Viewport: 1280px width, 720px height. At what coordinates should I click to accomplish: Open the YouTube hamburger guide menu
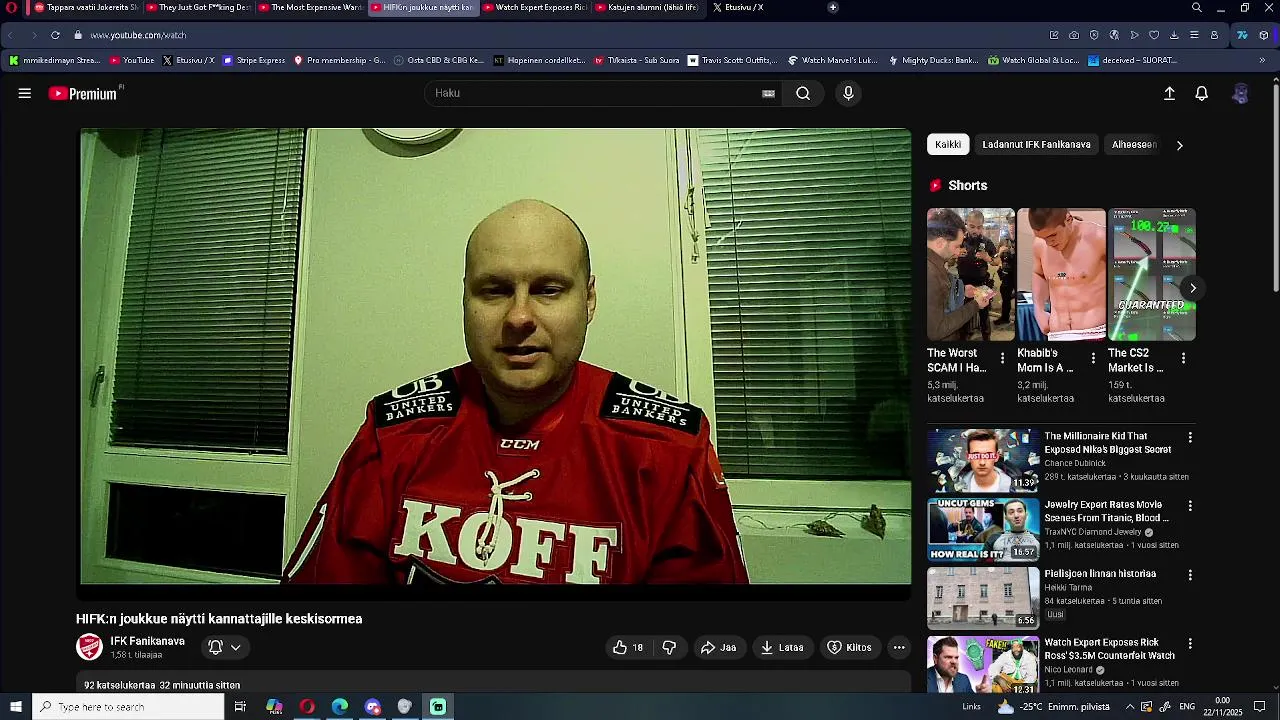click(x=25, y=93)
